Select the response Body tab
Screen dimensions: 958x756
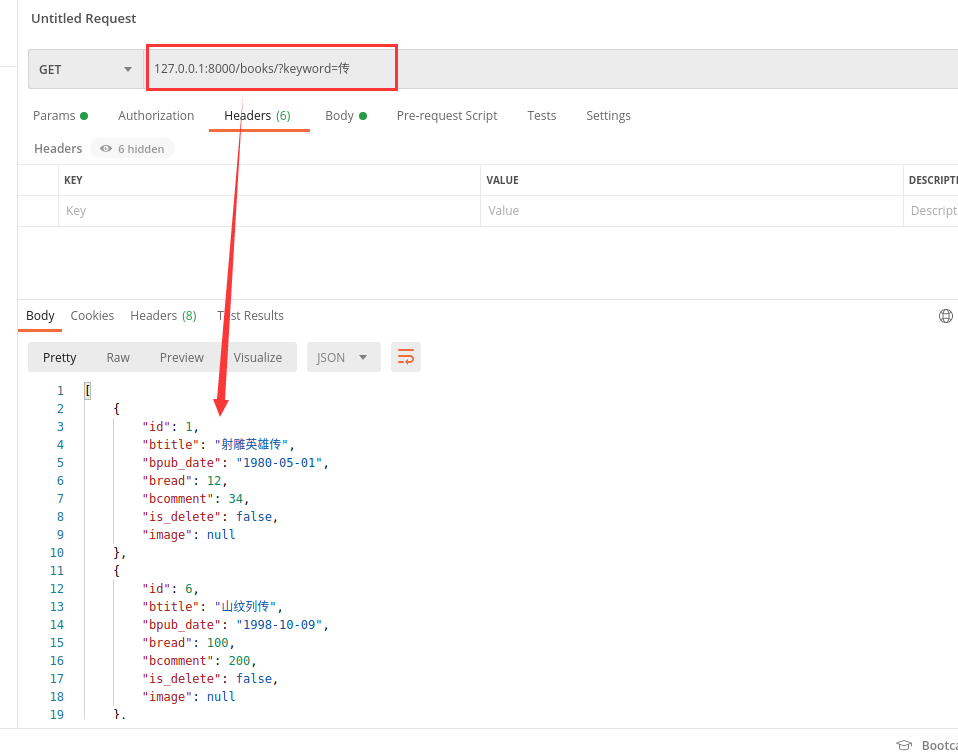coord(40,315)
